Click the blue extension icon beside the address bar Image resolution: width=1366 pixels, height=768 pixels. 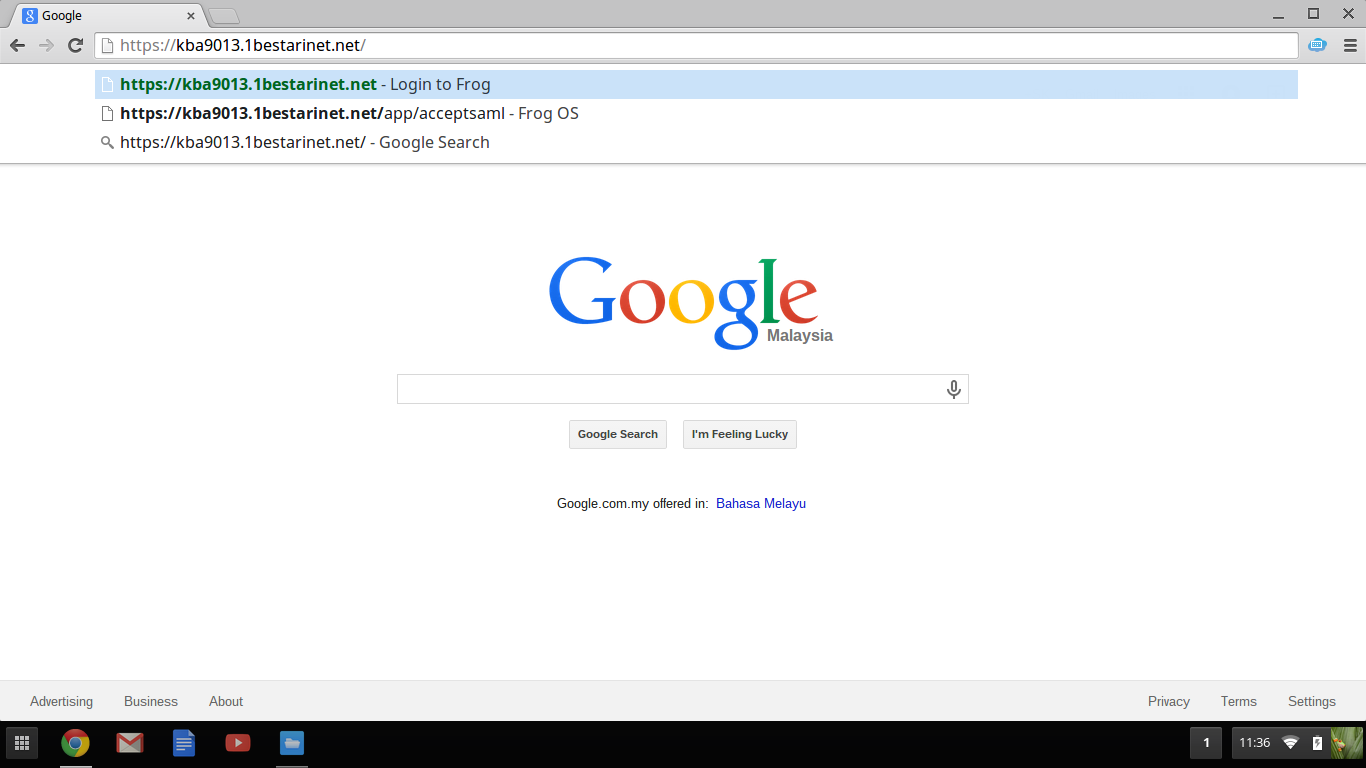pyautogui.click(x=1317, y=45)
